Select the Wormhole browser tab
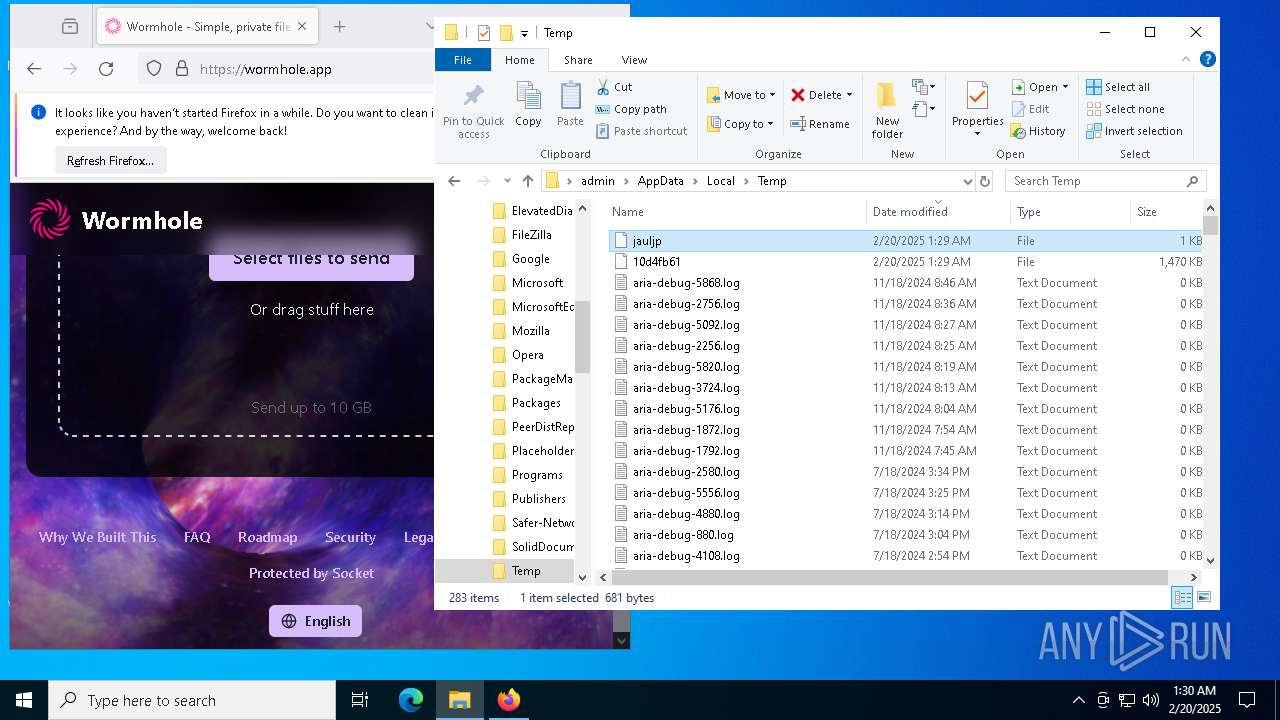 point(208,27)
